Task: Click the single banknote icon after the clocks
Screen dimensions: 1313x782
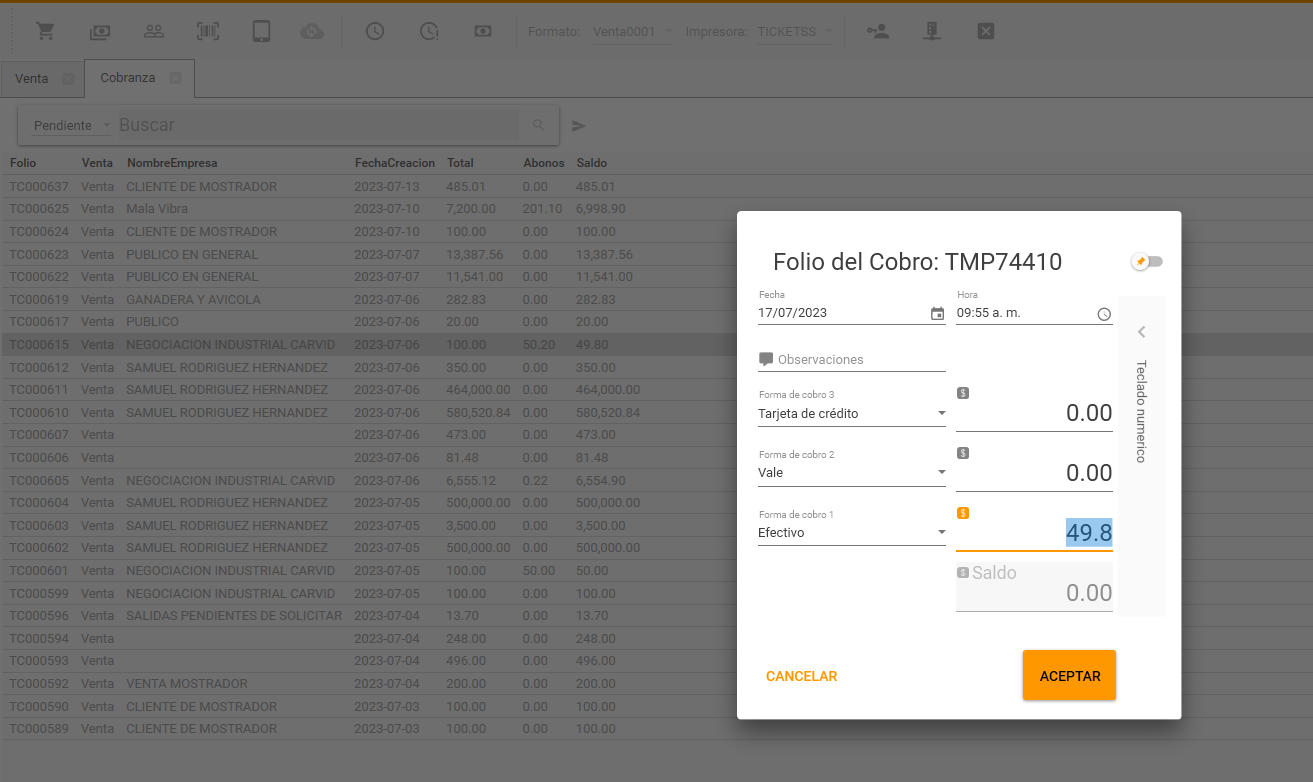Action: 483,31
